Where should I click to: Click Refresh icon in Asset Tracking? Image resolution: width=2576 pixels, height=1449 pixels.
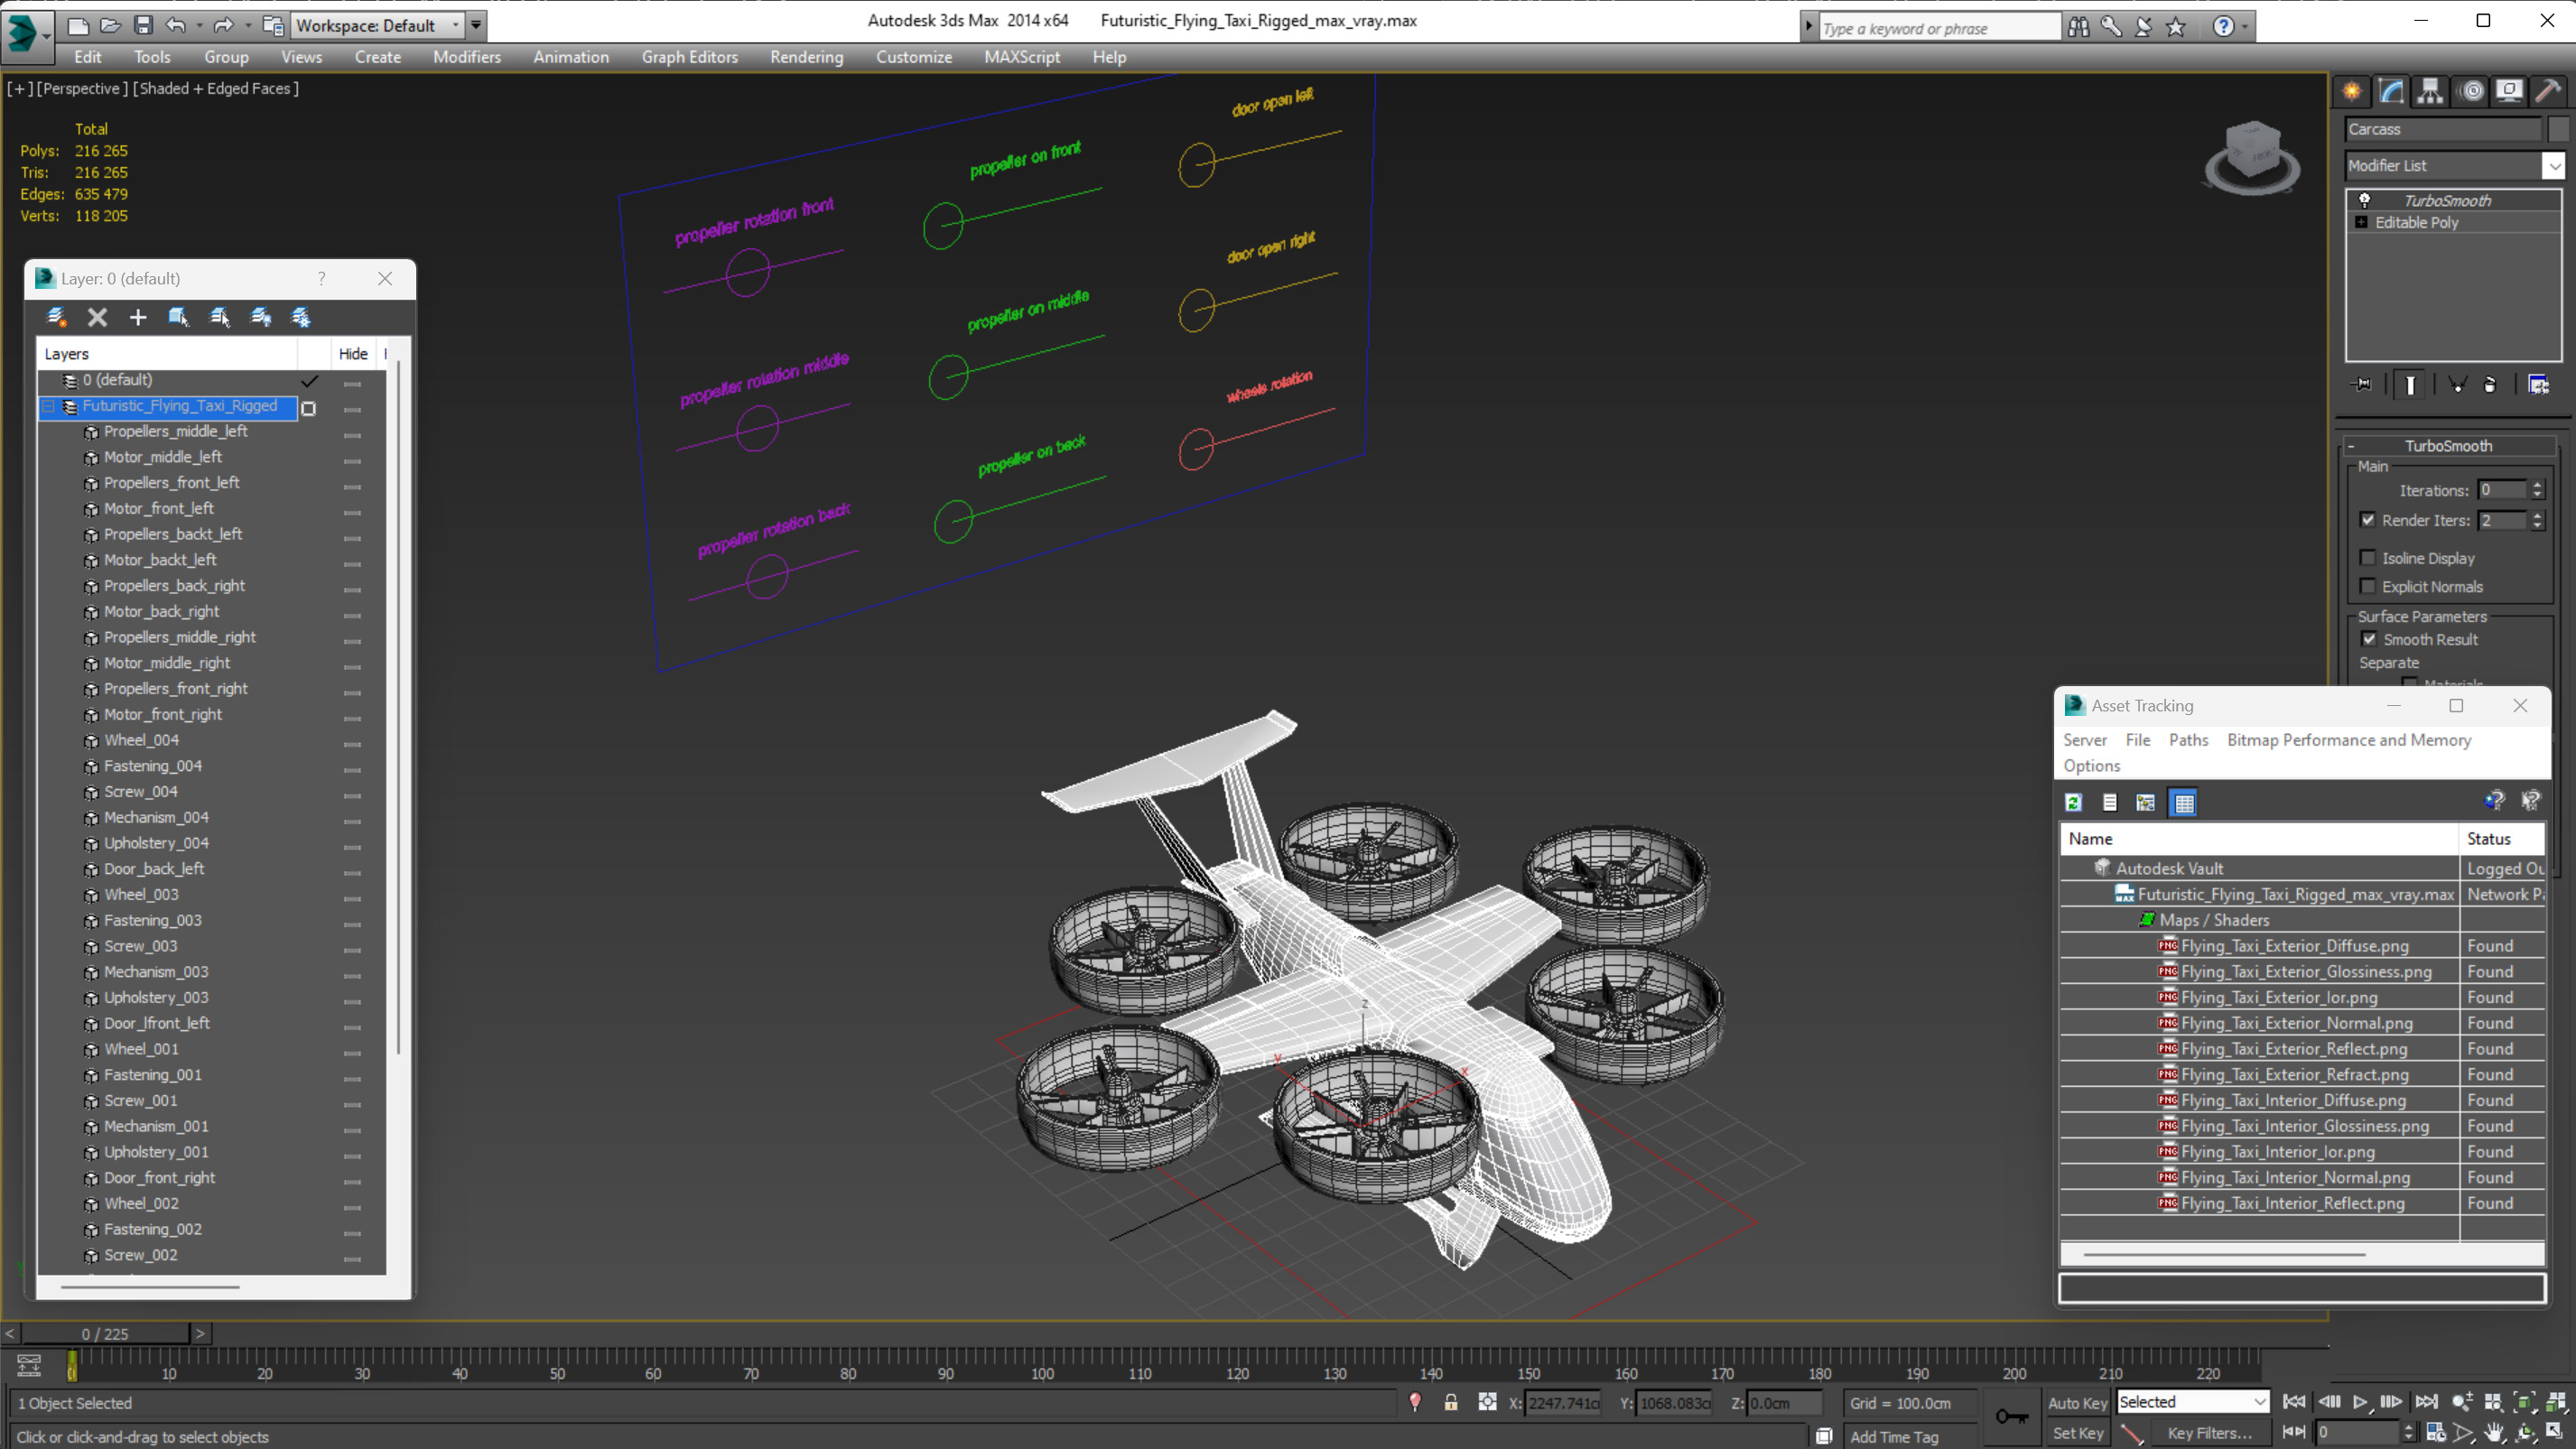coord(2074,802)
